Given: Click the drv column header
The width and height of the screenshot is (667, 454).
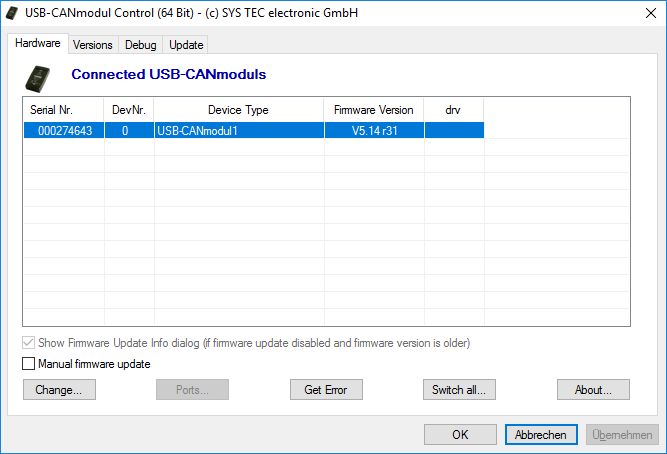Looking at the screenshot, I should pyautogui.click(x=453, y=110).
